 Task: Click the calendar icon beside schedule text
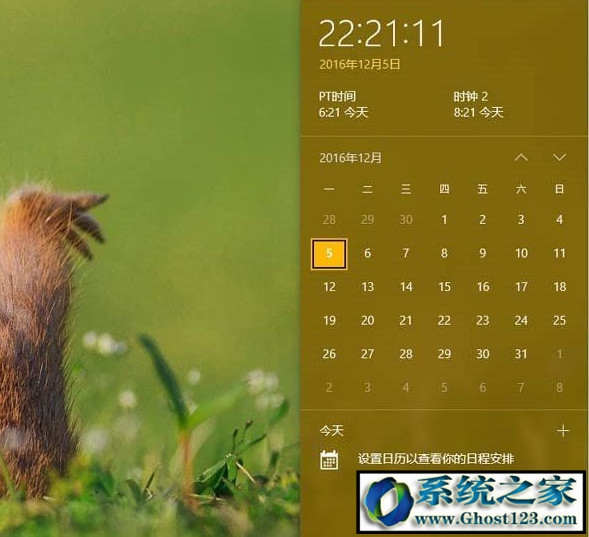tap(329, 459)
